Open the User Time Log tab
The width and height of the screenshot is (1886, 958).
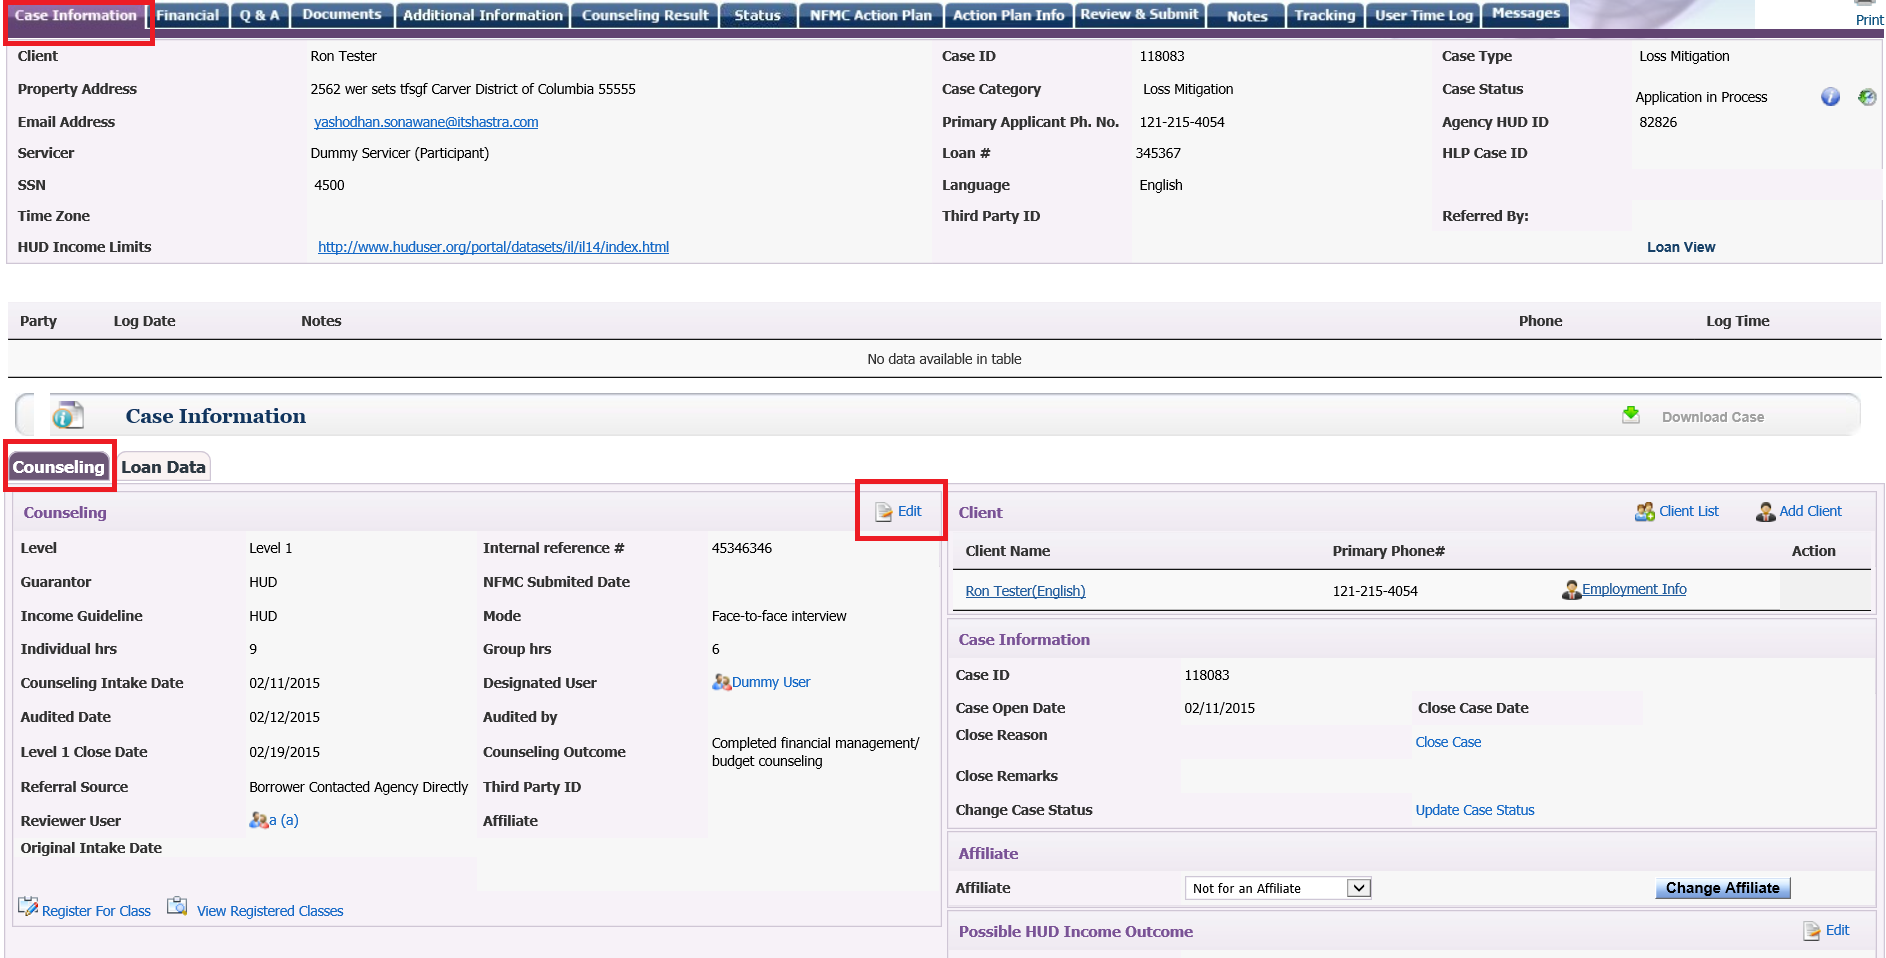pos(1424,16)
